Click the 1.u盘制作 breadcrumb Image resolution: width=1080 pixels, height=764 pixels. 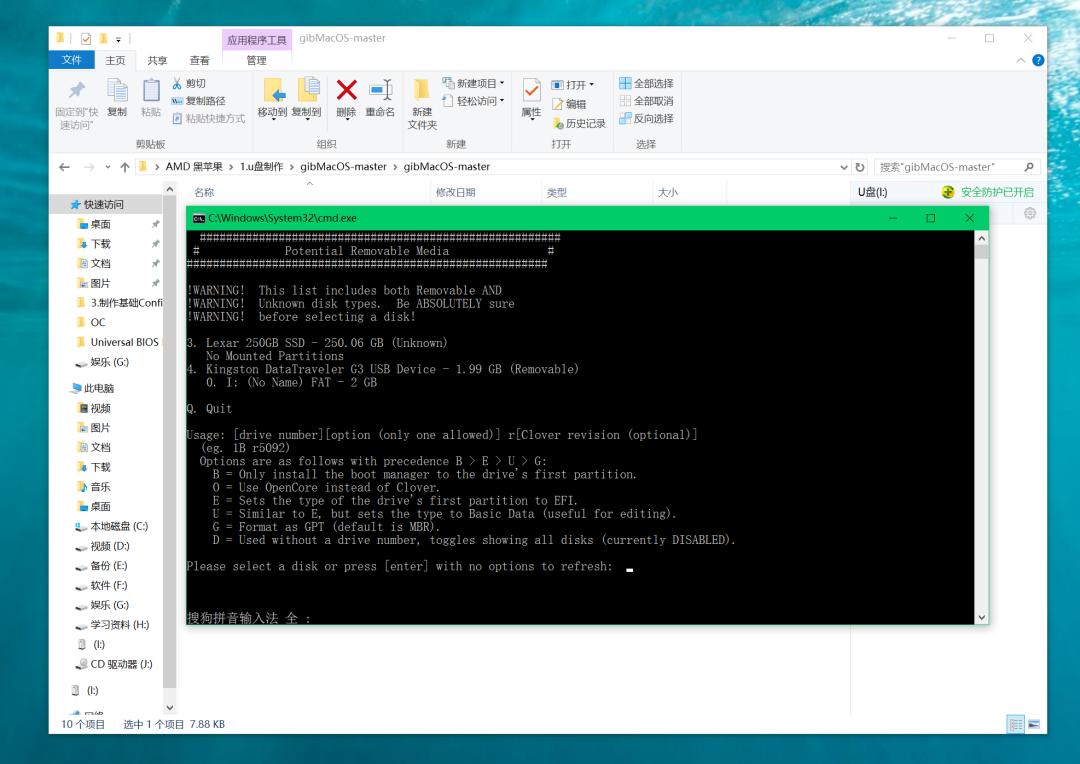pos(261,167)
